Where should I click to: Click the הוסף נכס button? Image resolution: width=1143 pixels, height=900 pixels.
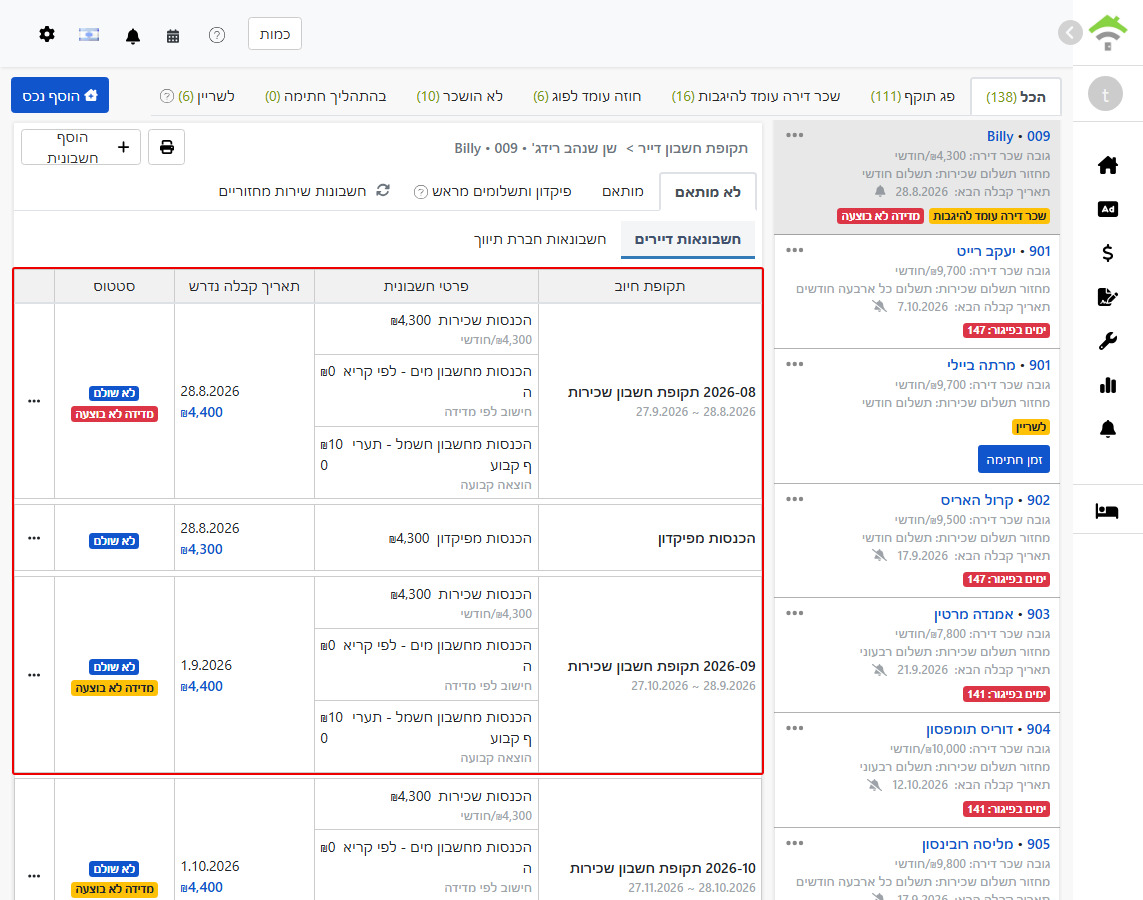click(60, 95)
